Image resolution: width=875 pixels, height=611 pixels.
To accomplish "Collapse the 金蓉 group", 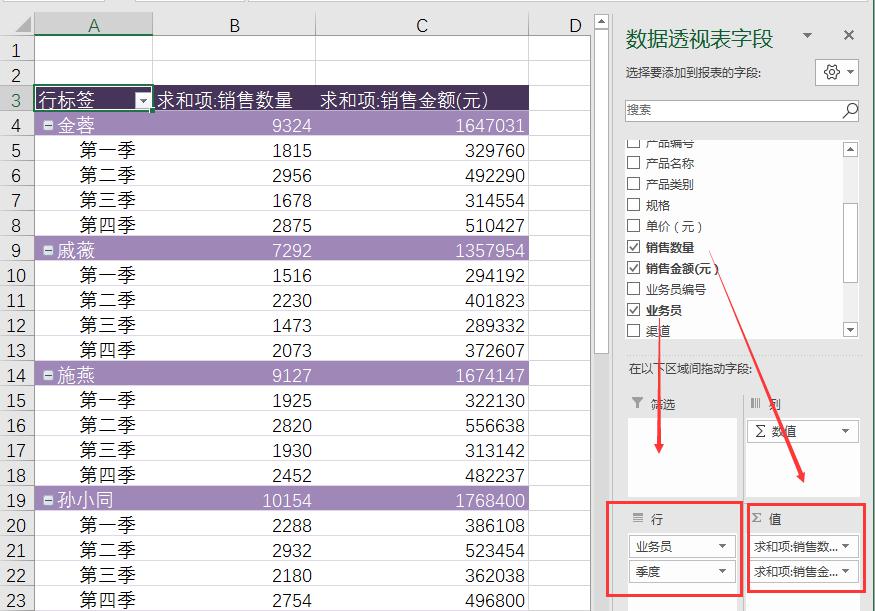I will tap(48, 126).
